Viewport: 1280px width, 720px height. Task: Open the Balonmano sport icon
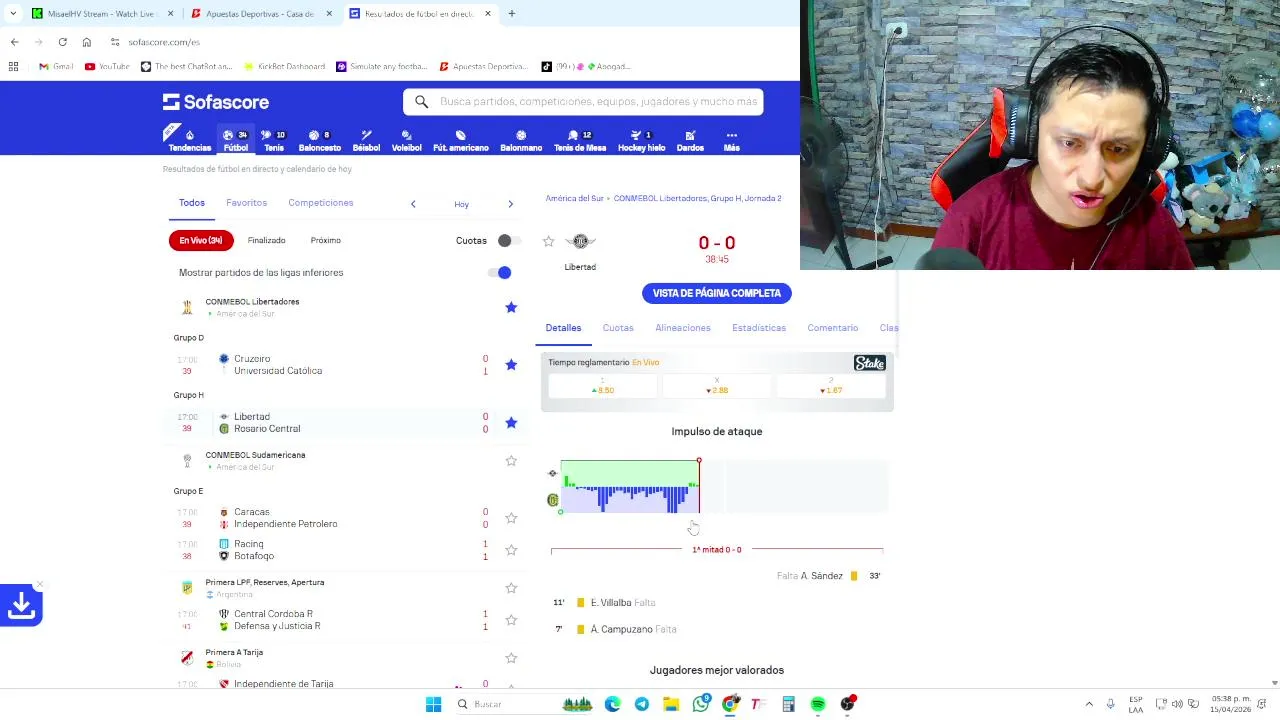click(521, 140)
